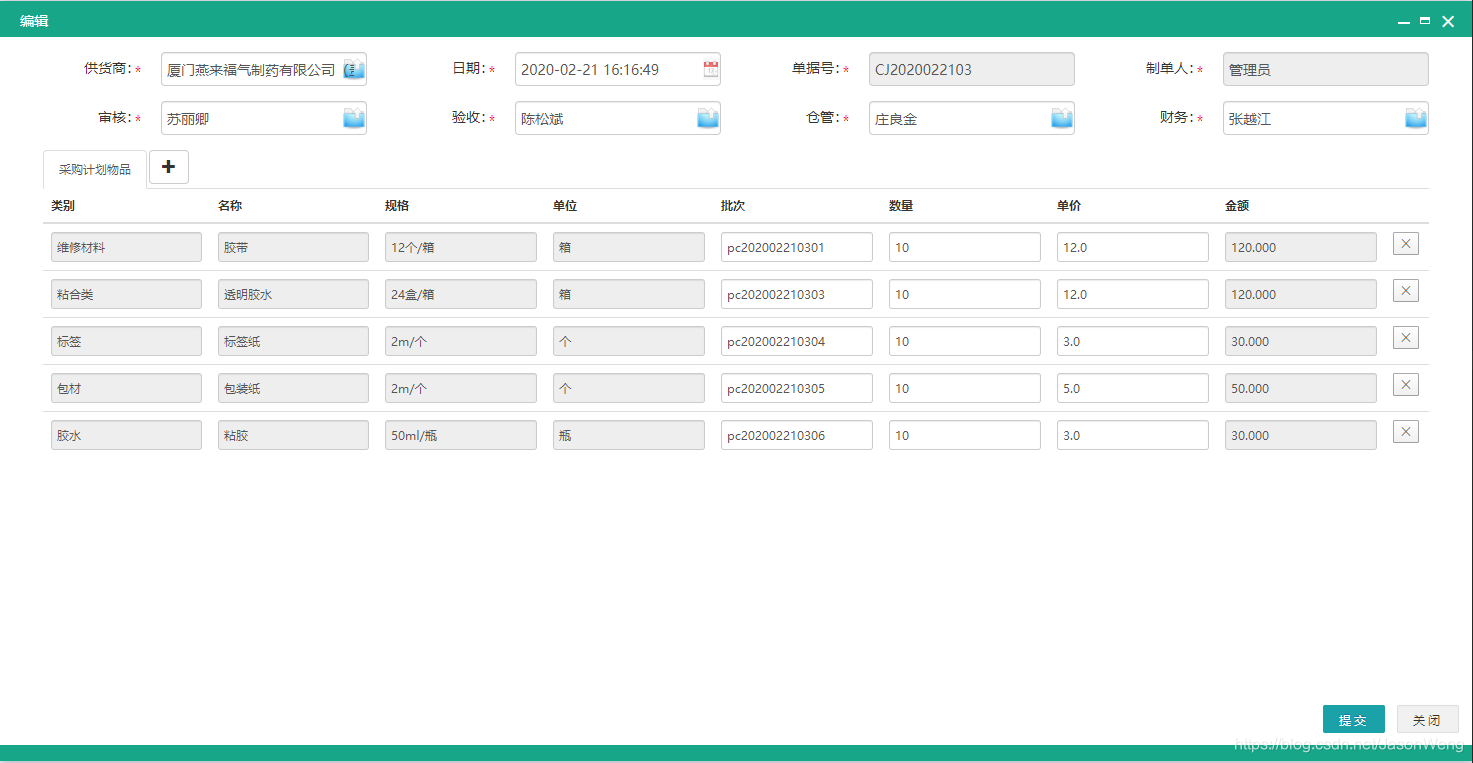The image size is (1473, 763).
Task: Click the 批次 column header
Action: click(733, 206)
